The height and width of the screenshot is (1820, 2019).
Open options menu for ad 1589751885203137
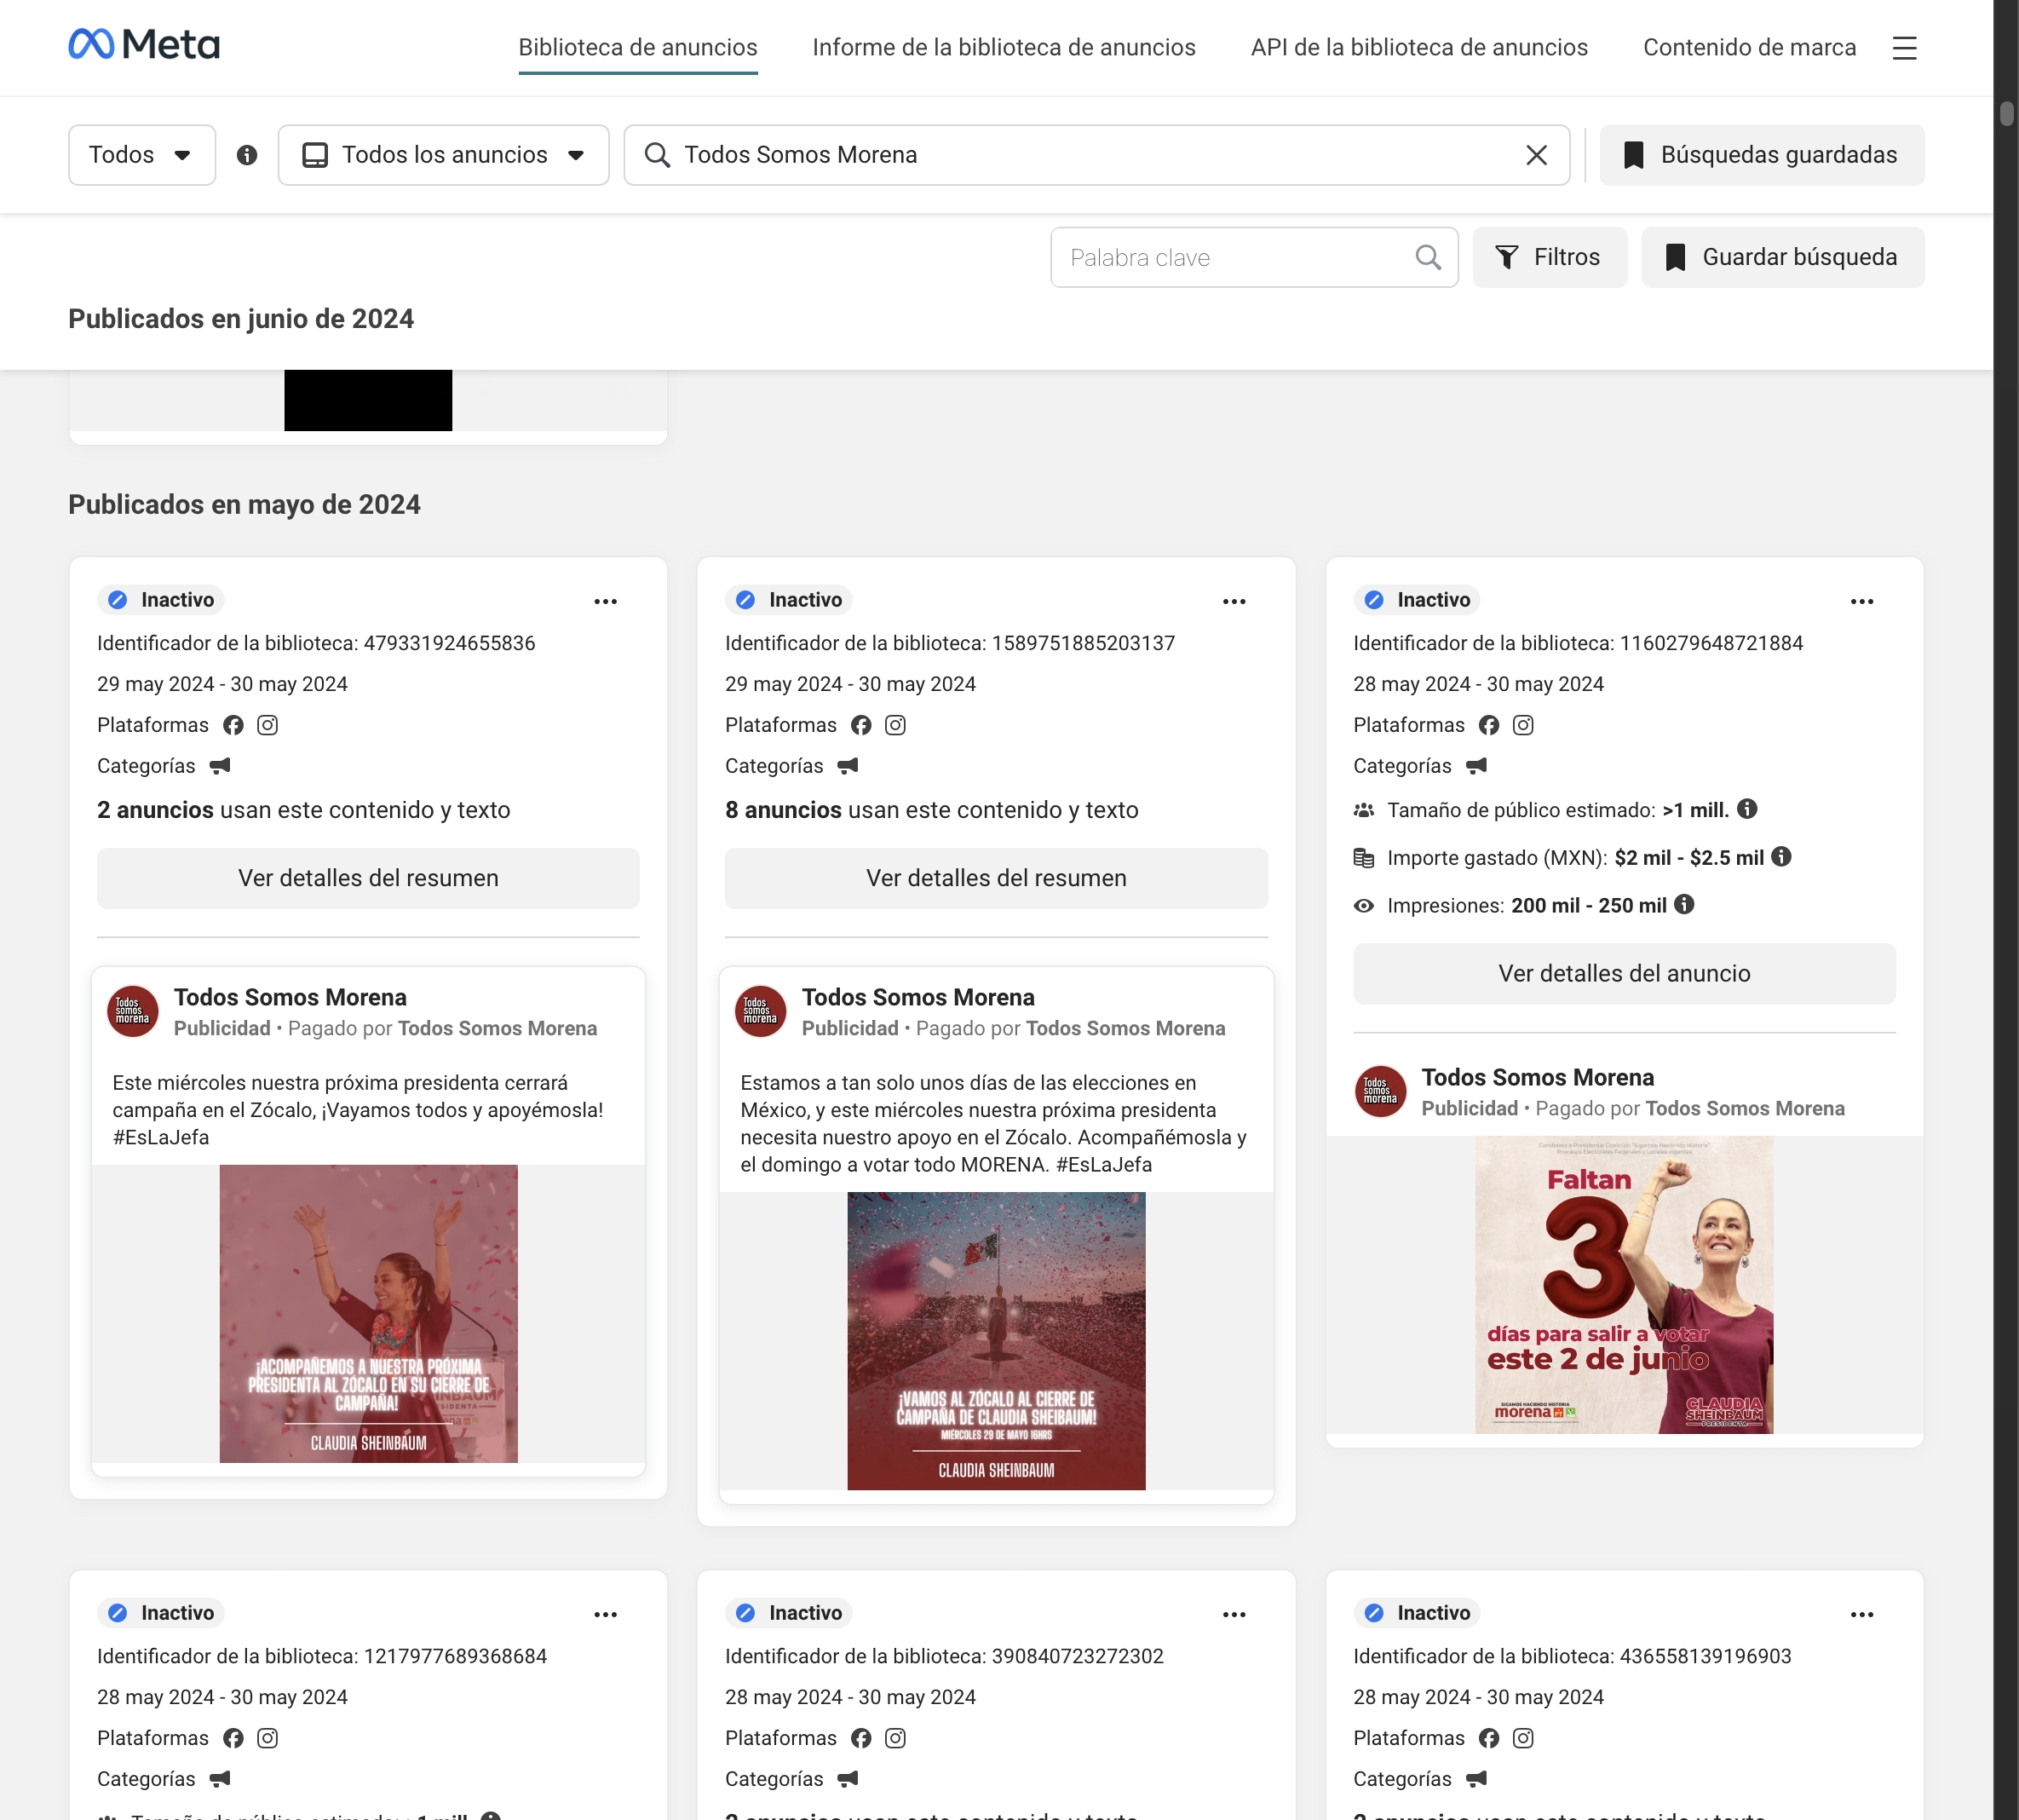tap(1234, 601)
